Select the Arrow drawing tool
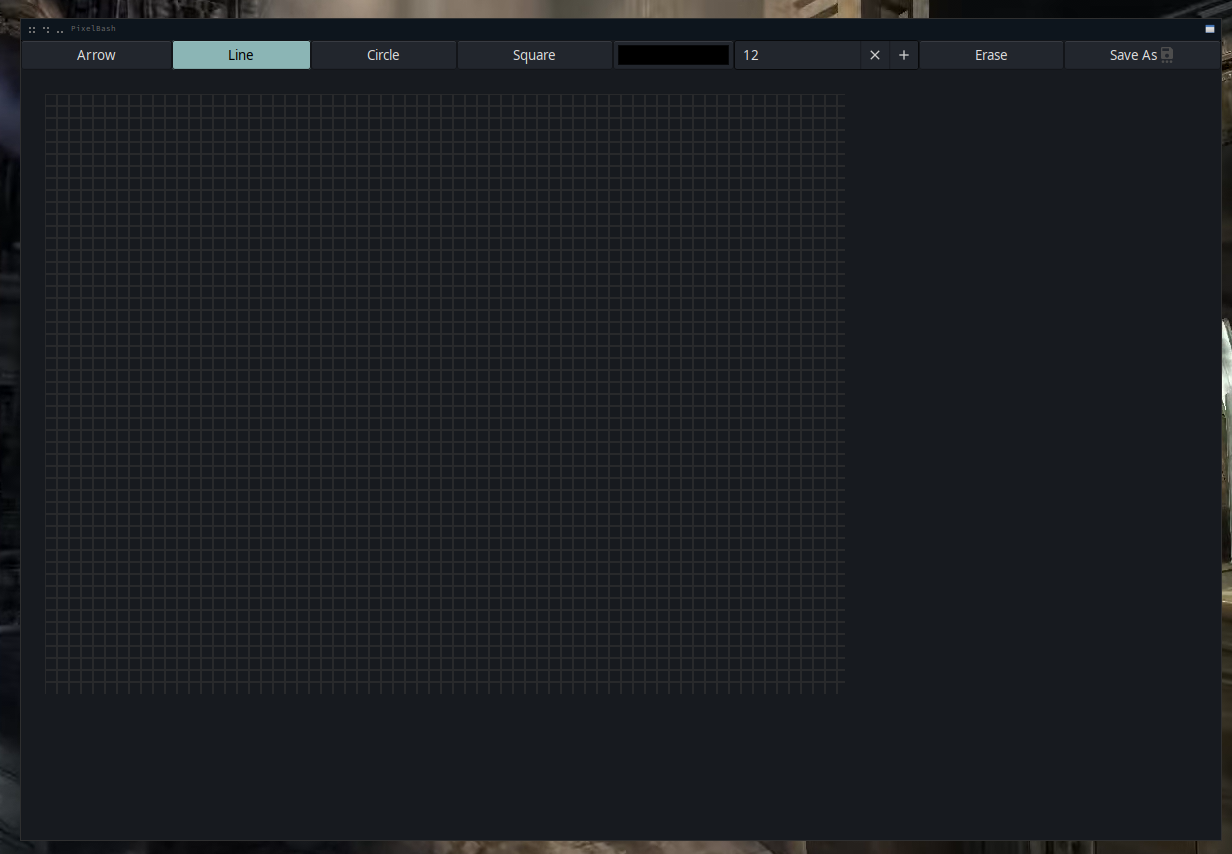The width and height of the screenshot is (1232, 854). [96, 55]
